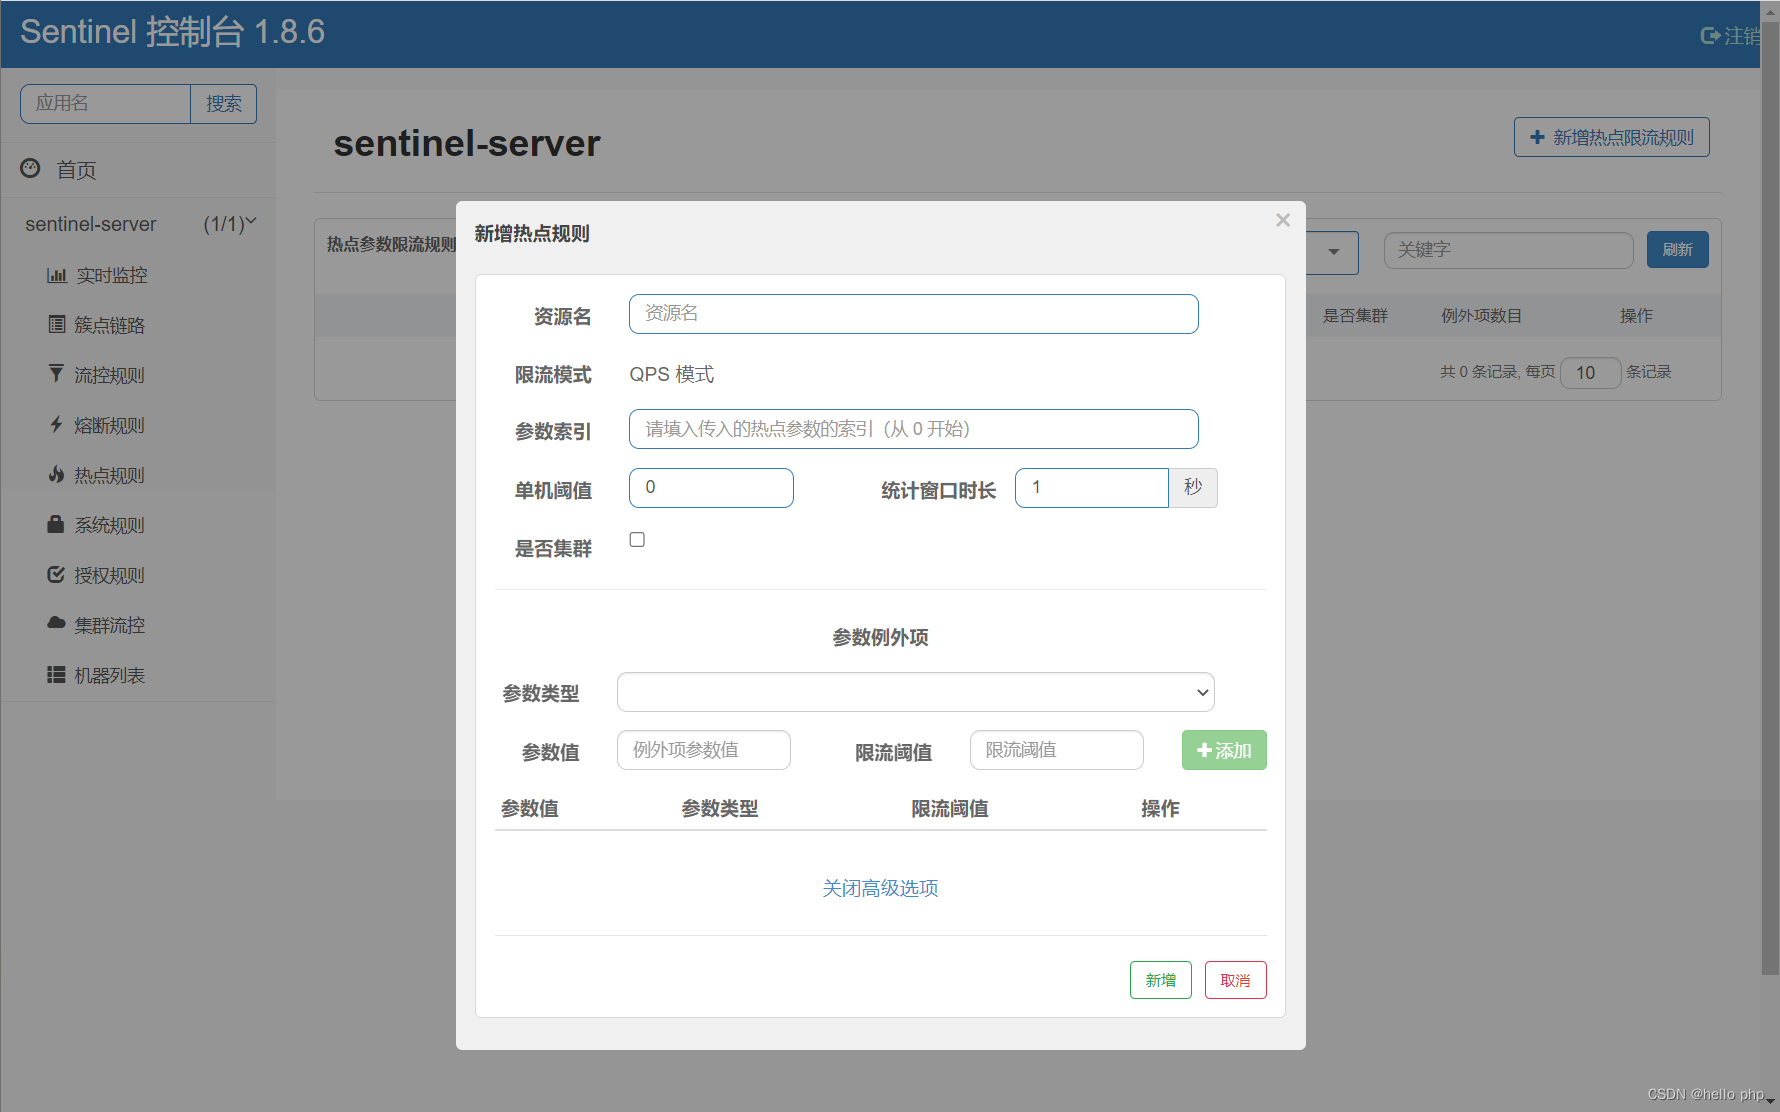
Task: Expand the sentinel-server app chevron in sidebar
Action: (x=251, y=222)
